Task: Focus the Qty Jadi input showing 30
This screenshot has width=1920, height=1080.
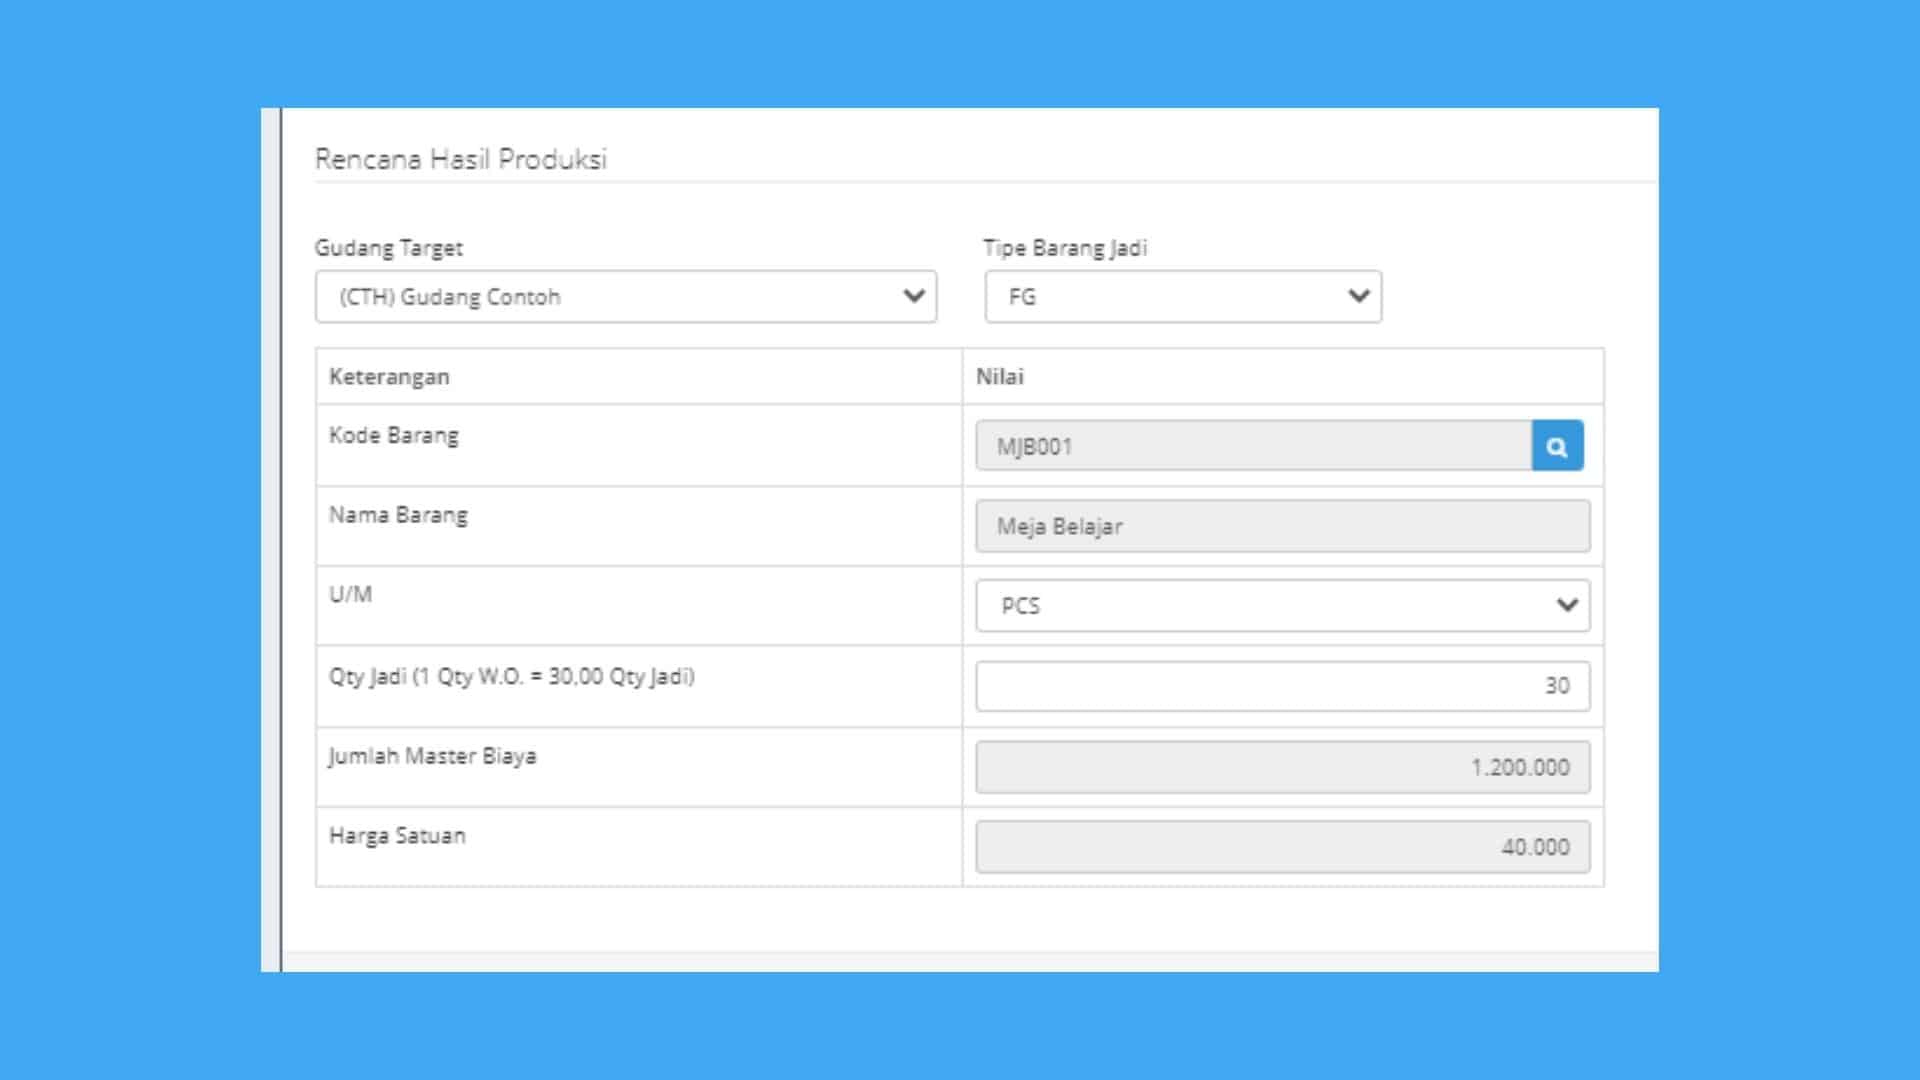Action: click(x=1282, y=686)
